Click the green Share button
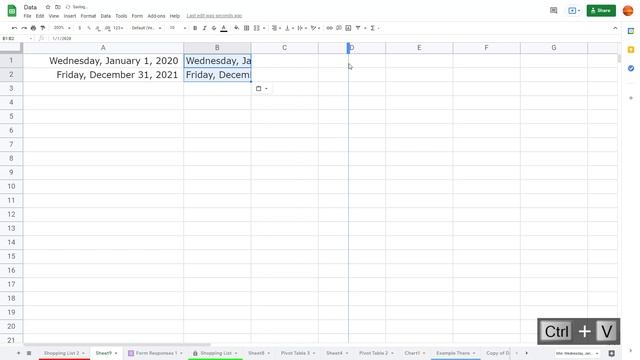The image size is (640, 360). [x=601, y=11]
